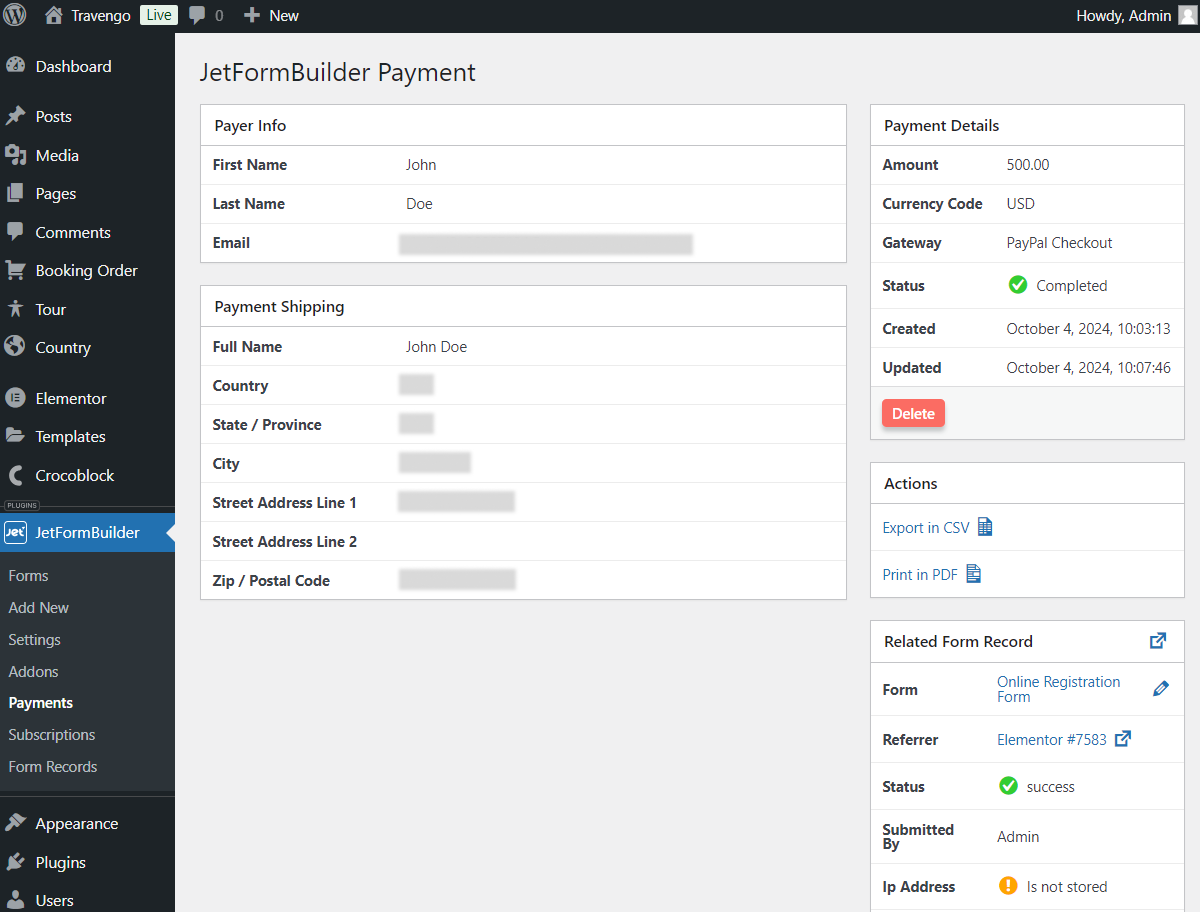Click the Elementor sidebar icon
Image resolution: width=1200 pixels, height=912 pixels.
pyautogui.click(x=14, y=398)
